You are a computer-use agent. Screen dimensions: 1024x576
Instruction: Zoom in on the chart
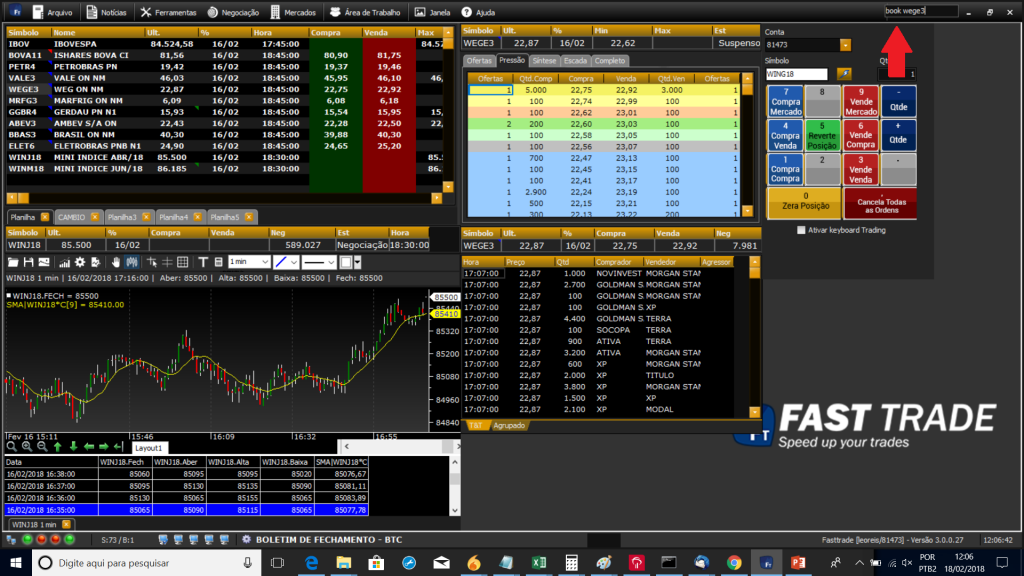(27, 447)
